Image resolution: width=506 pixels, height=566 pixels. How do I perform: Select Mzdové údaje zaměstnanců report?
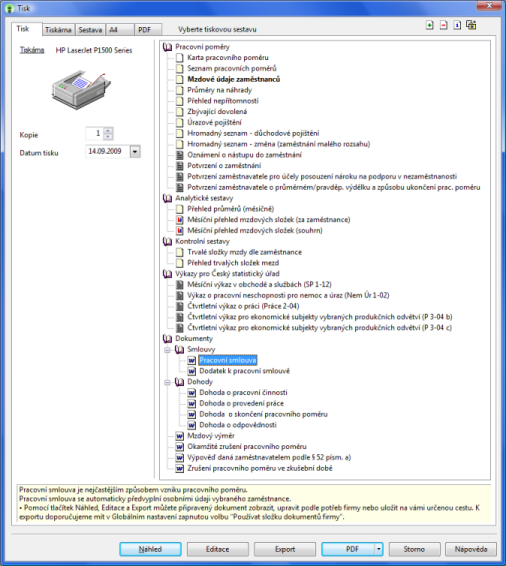(234, 79)
